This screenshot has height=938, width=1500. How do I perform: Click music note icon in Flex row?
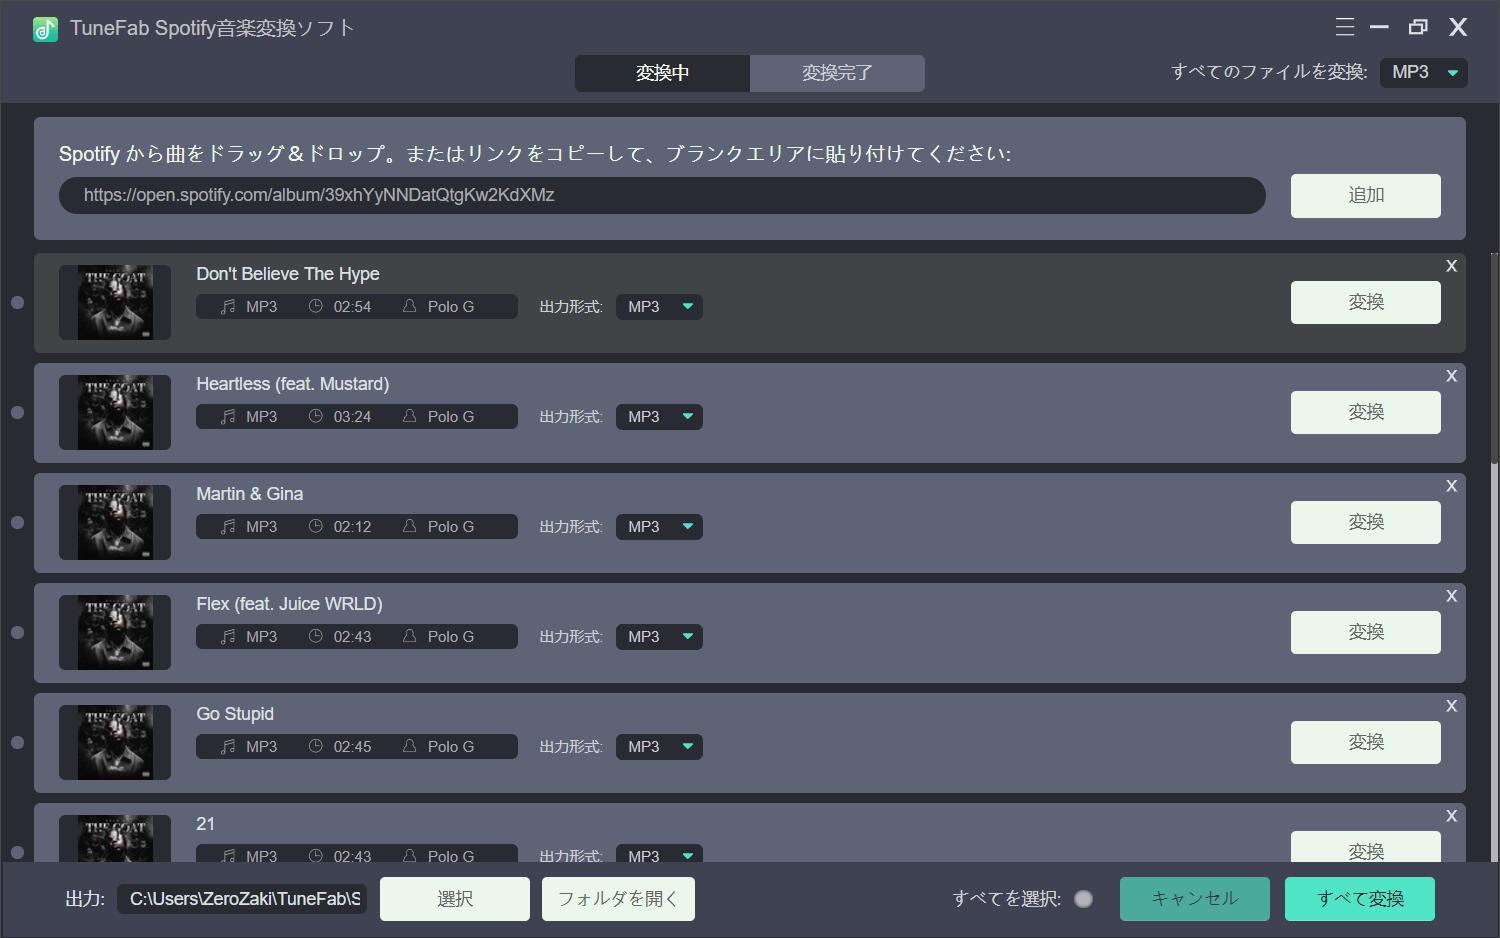pyautogui.click(x=228, y=637)
